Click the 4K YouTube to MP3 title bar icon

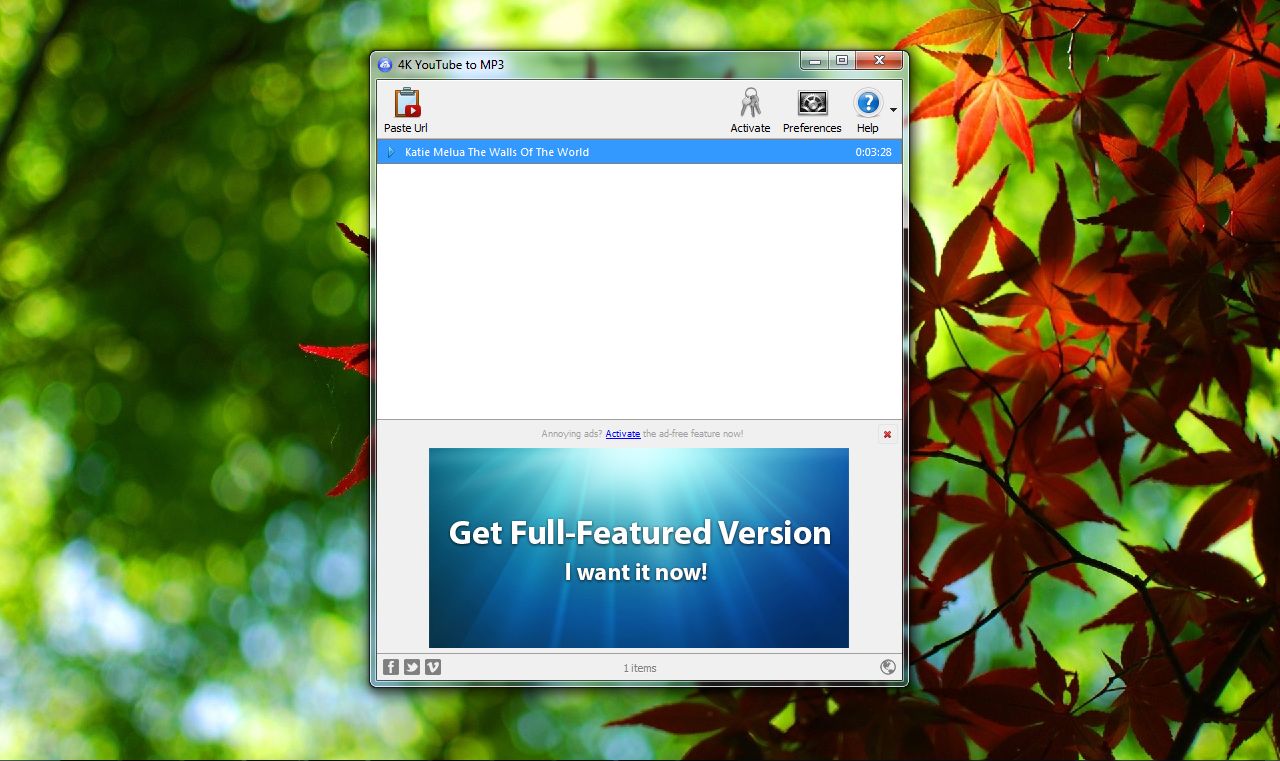click(385, 65)
